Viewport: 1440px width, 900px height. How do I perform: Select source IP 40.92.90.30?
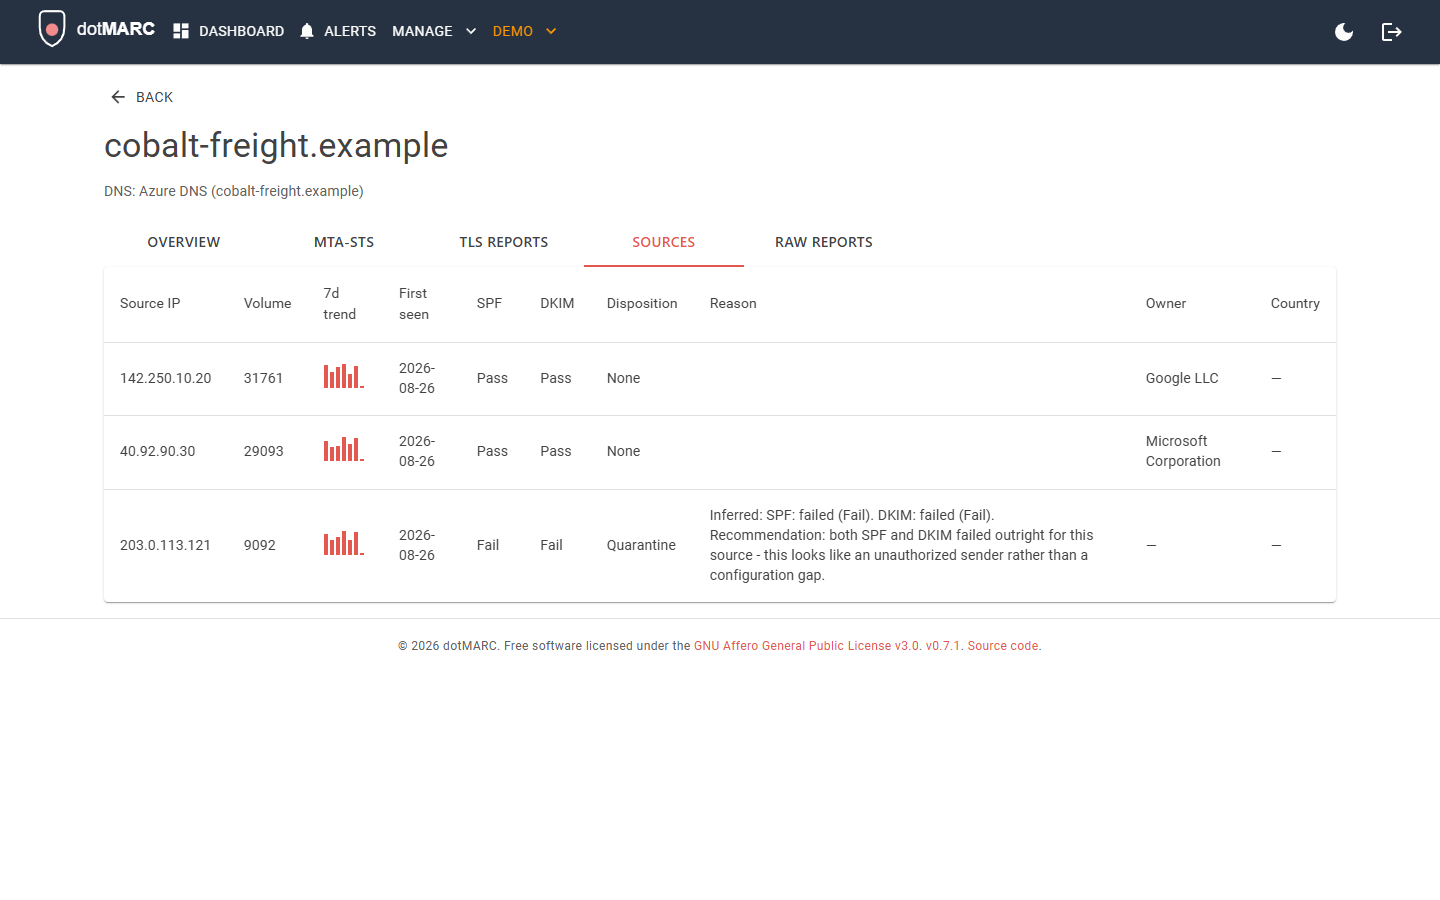158,452
